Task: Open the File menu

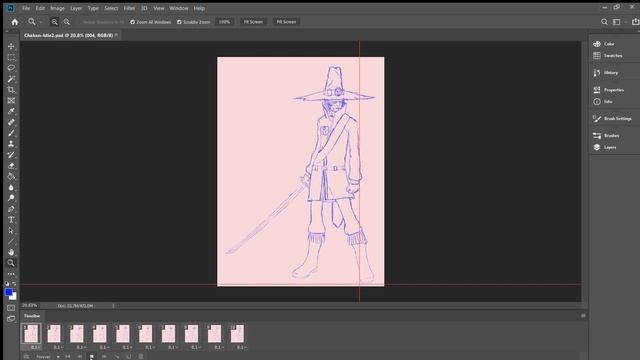Action: [x=26, y=8]
